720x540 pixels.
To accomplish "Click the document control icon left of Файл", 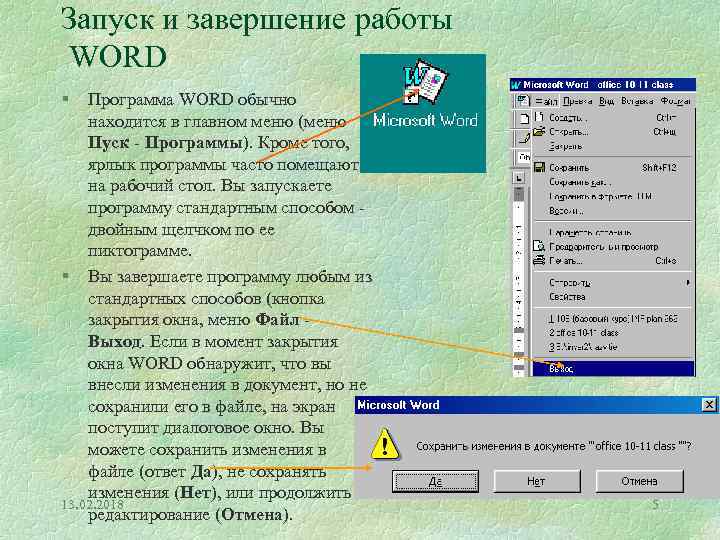I will click(523, 101).
